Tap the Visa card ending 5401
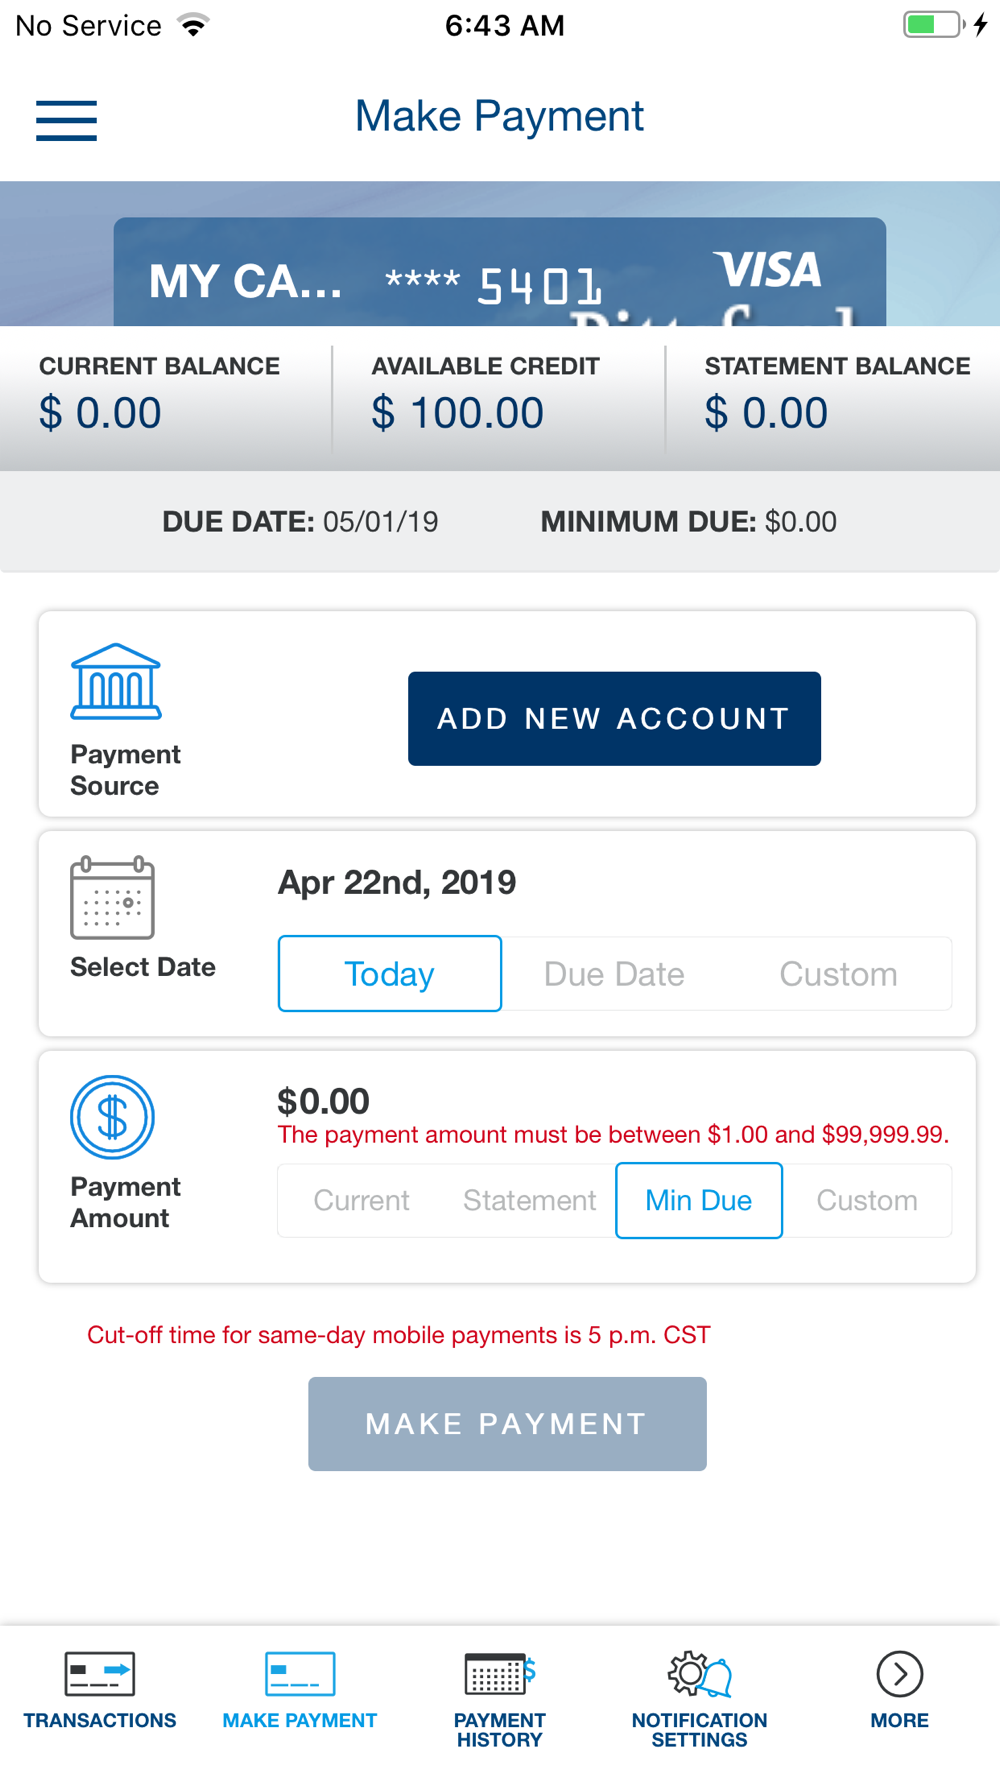The image size is (1000, 1778). [x=500, y=272]
